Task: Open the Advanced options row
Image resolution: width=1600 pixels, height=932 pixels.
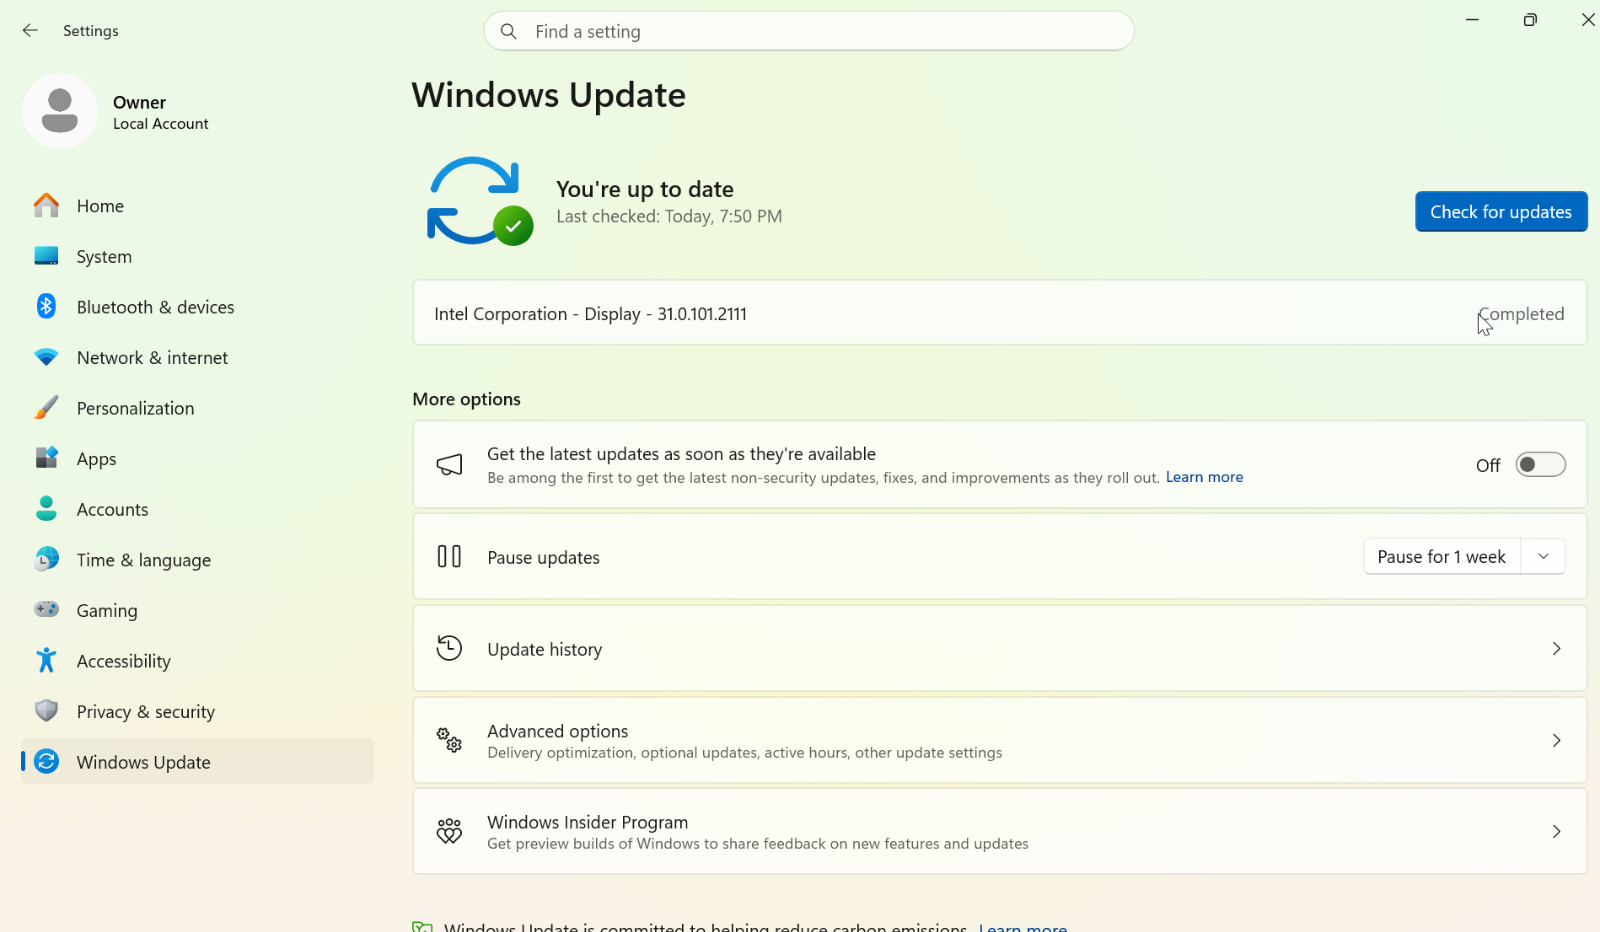Action: pyautogui.click(x=1000, y=741)
